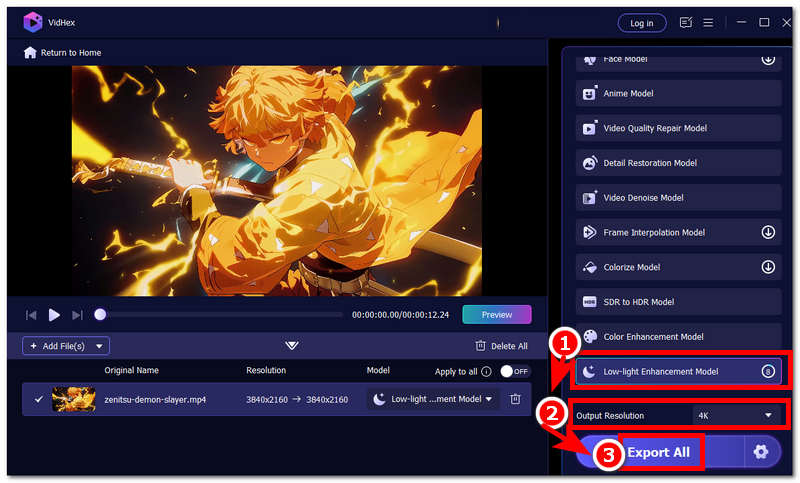Click the Apply to all info icon
The height and width of the screenshot is (483, 800).
[x=486, y=371]
